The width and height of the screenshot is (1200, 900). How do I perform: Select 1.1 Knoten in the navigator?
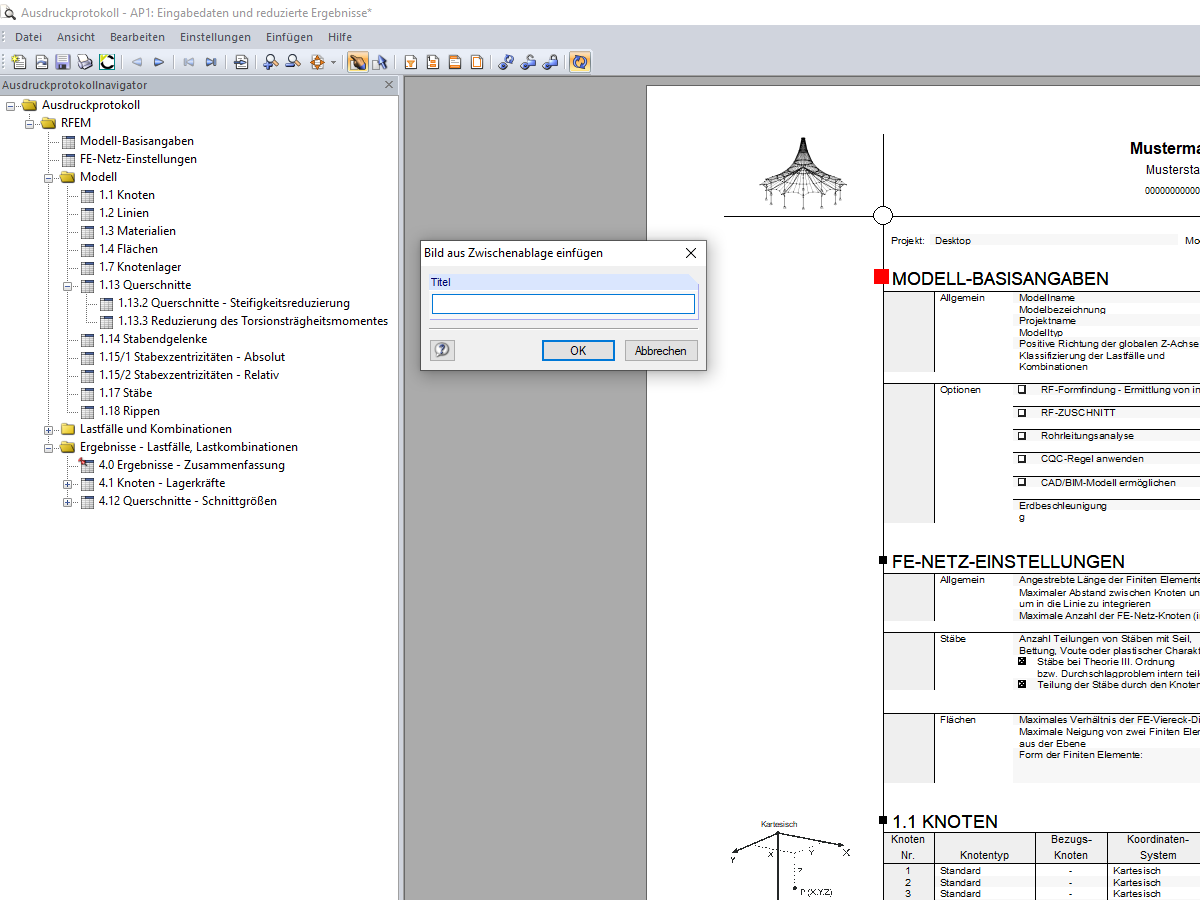tap(127, 195)
